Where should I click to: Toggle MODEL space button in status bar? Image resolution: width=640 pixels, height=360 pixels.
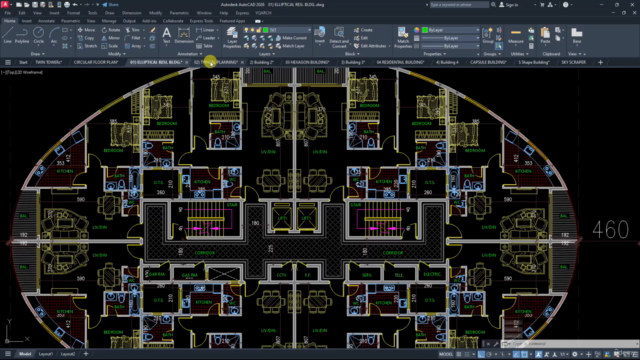[446, 354]
